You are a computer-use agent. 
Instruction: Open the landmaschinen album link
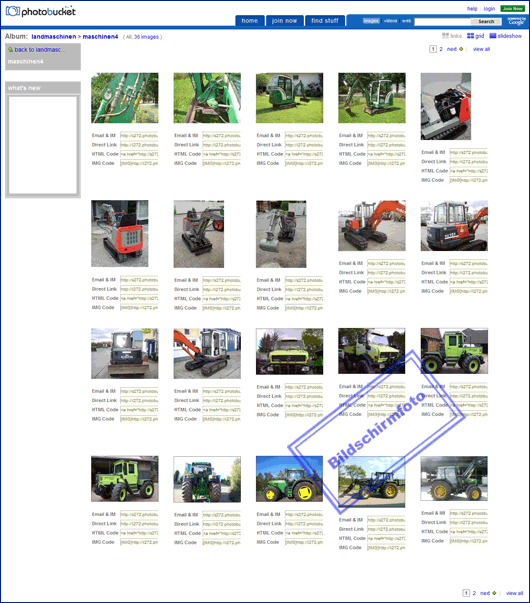click(x=54, y=37)
